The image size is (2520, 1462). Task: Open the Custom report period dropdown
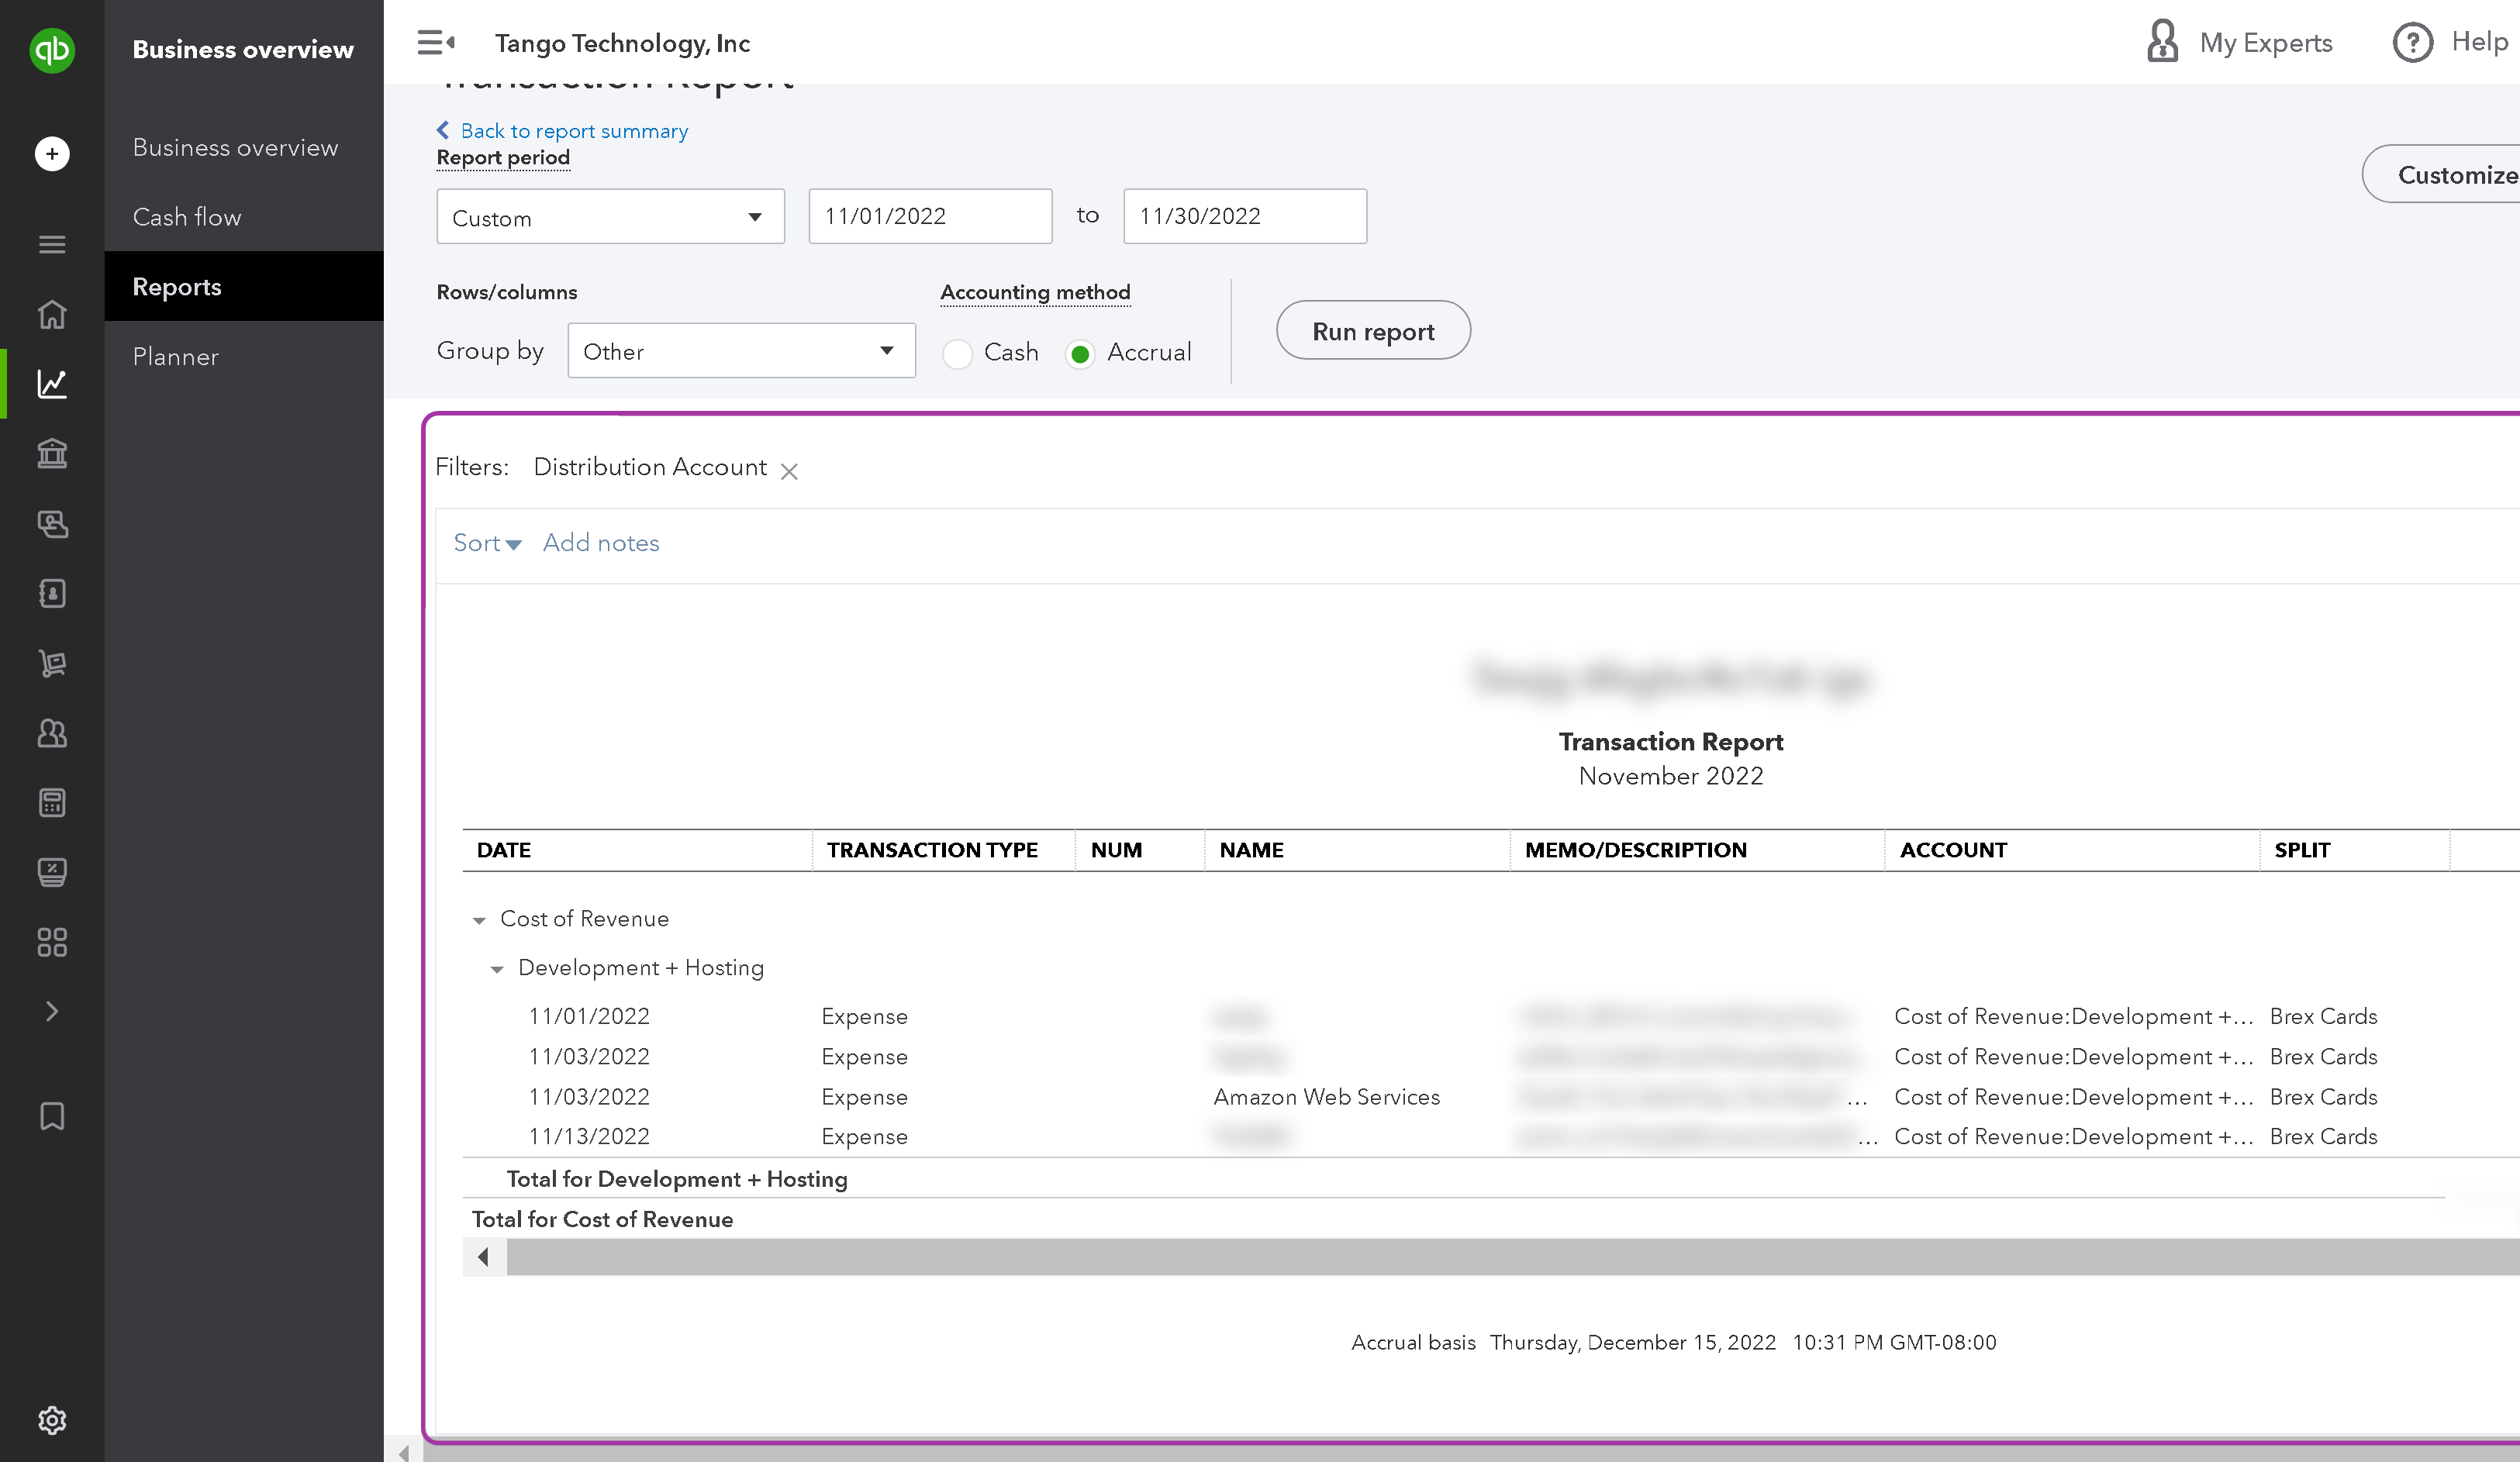pos(610,216)
